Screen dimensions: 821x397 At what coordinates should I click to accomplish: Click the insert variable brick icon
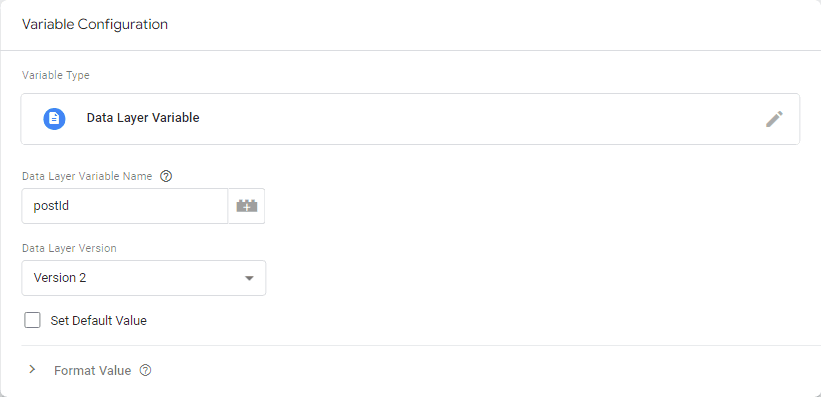[247, 206]
